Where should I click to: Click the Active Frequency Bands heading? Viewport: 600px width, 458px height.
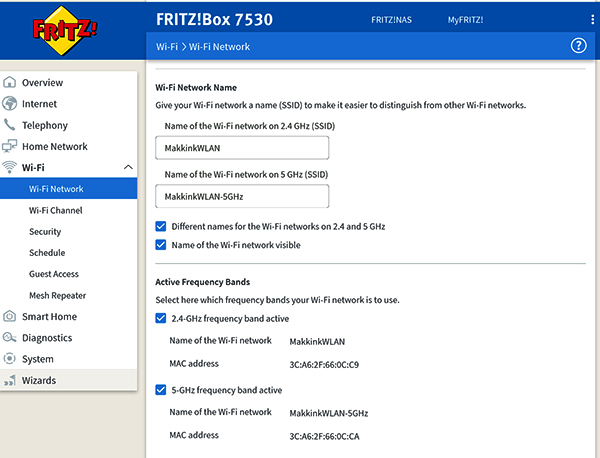(x=202, y=282)
